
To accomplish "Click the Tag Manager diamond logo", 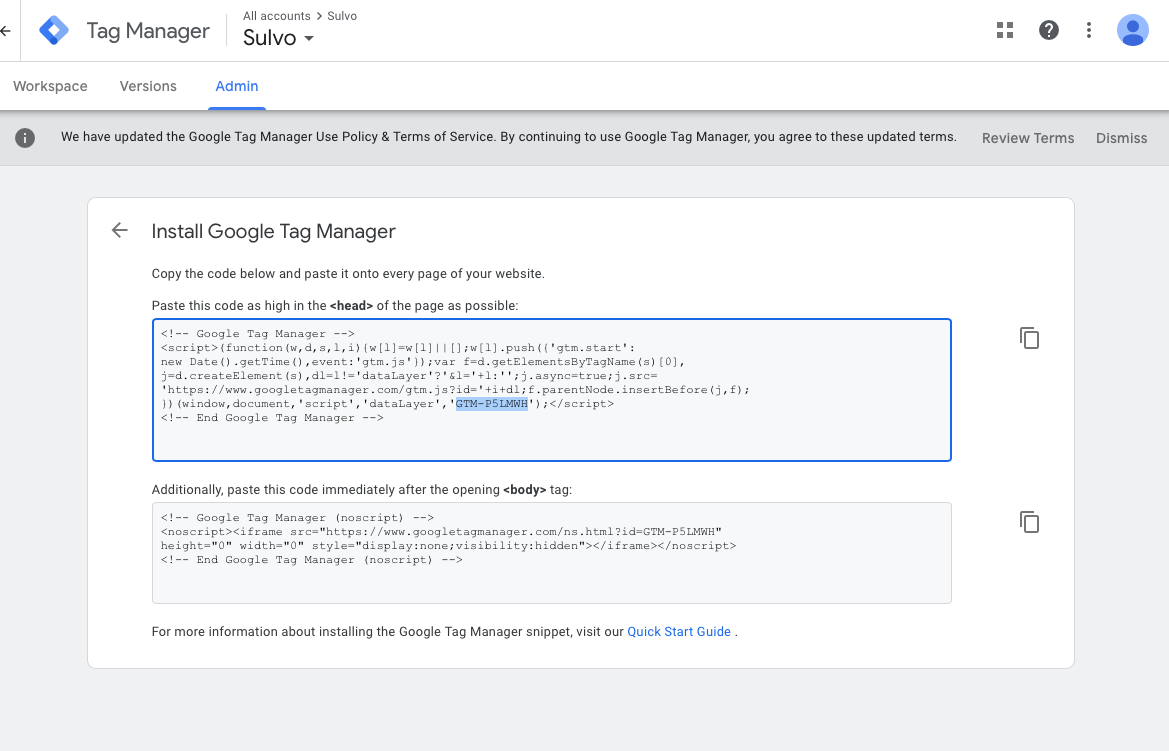I will click(54, 31).
